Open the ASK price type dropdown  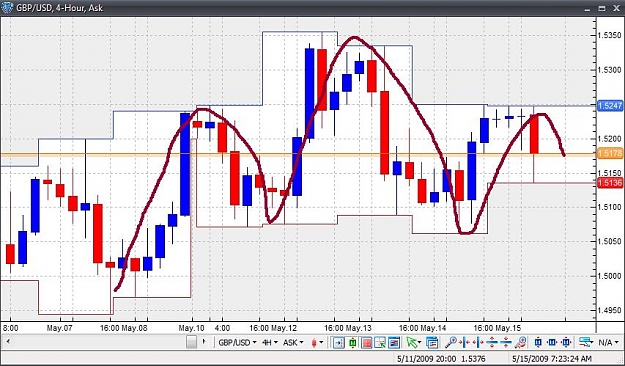tap(293, 342)
